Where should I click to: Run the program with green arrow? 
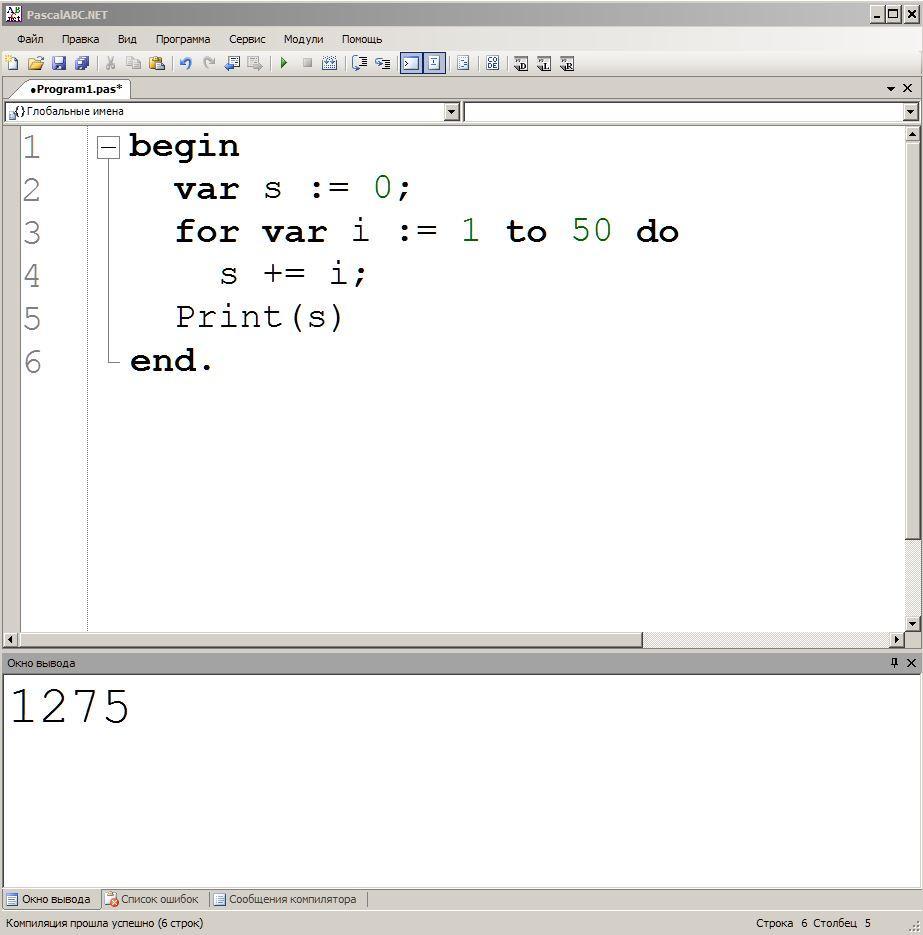pos(284,63)
